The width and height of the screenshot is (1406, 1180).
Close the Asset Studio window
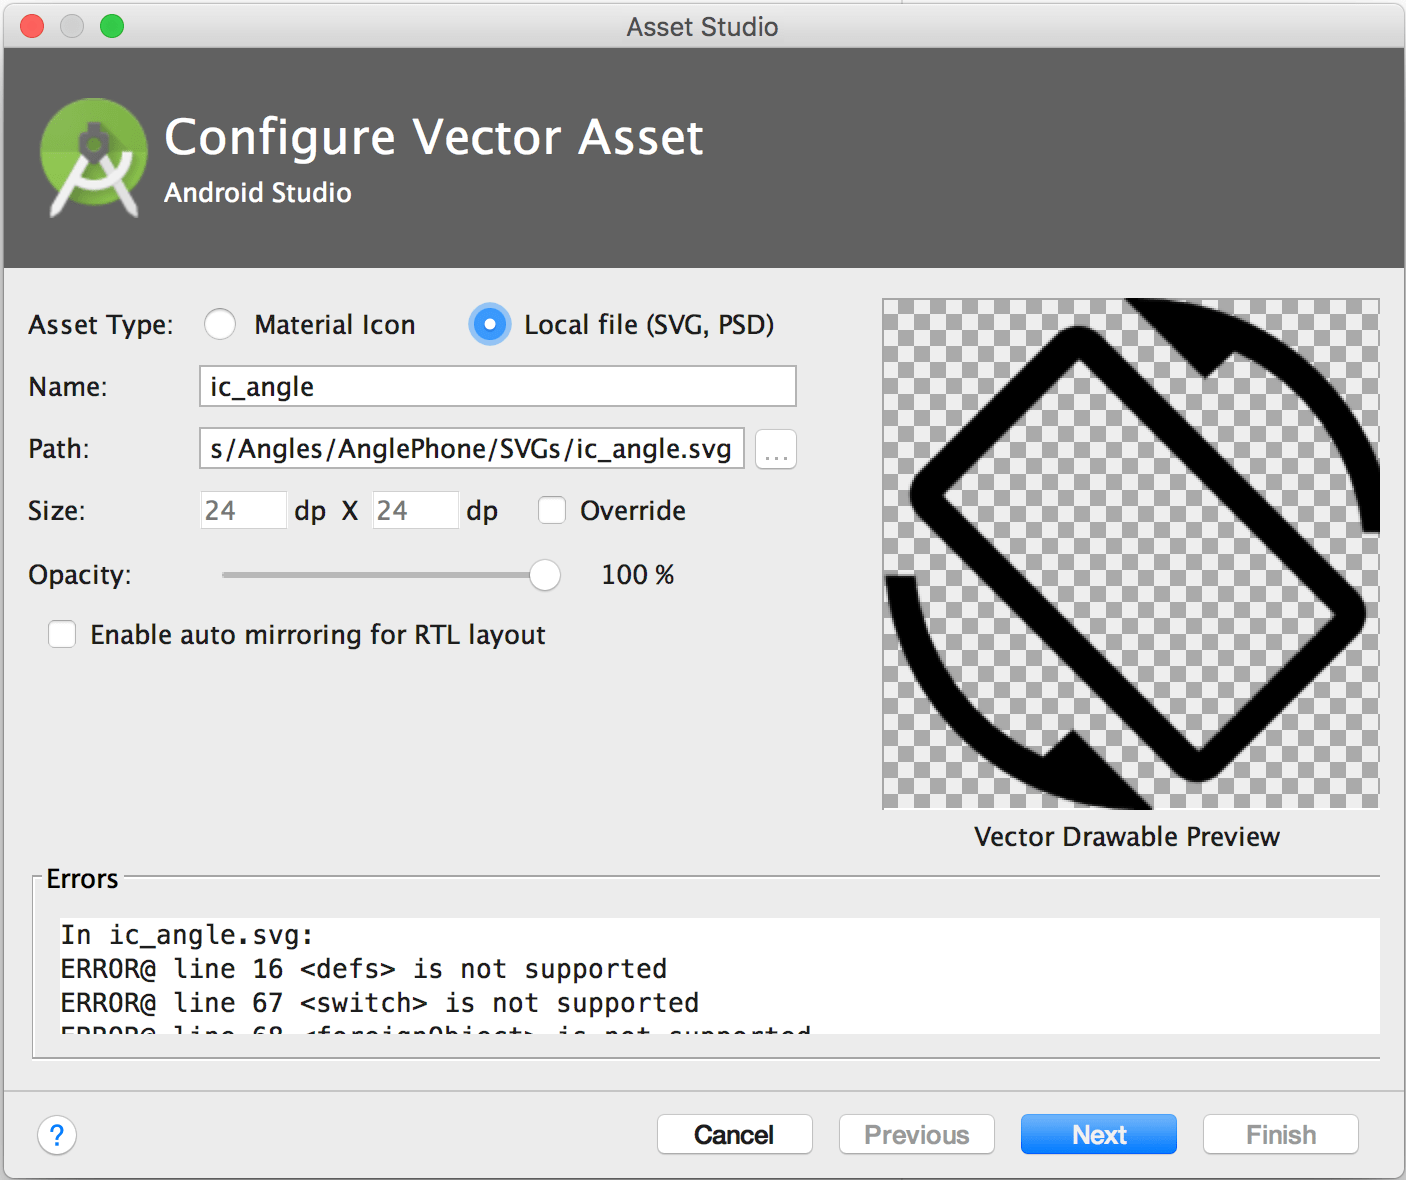31,26
